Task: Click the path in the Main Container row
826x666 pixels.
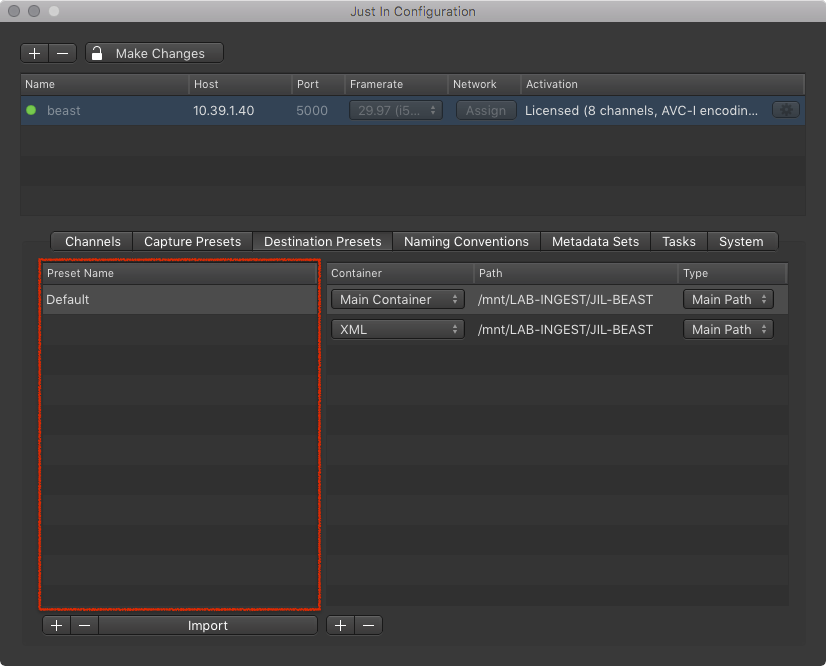Action: [565, 299]
